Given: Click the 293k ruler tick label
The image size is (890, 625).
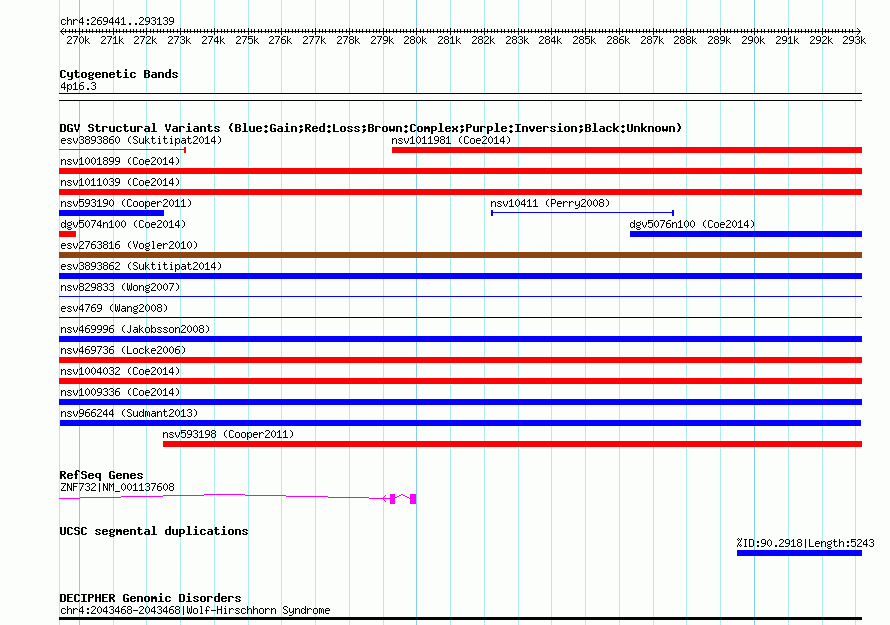Looking at the screenshot, I should click(854, 40).
